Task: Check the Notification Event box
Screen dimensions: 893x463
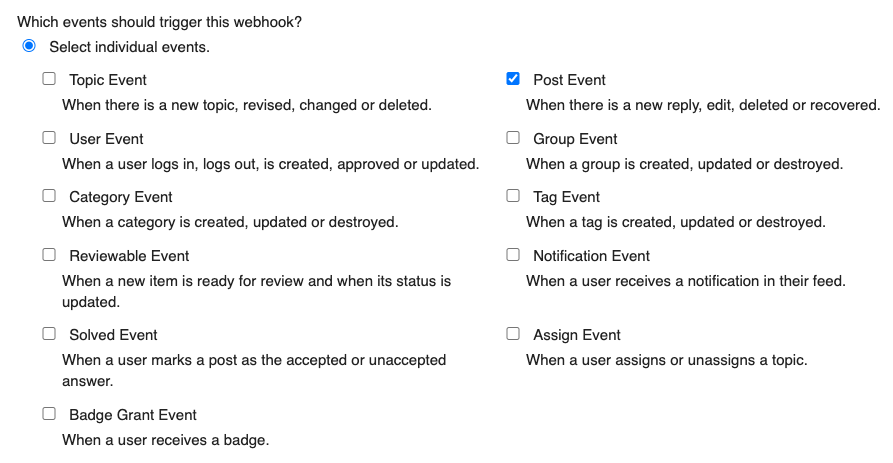Action: [x=513, y=255]
